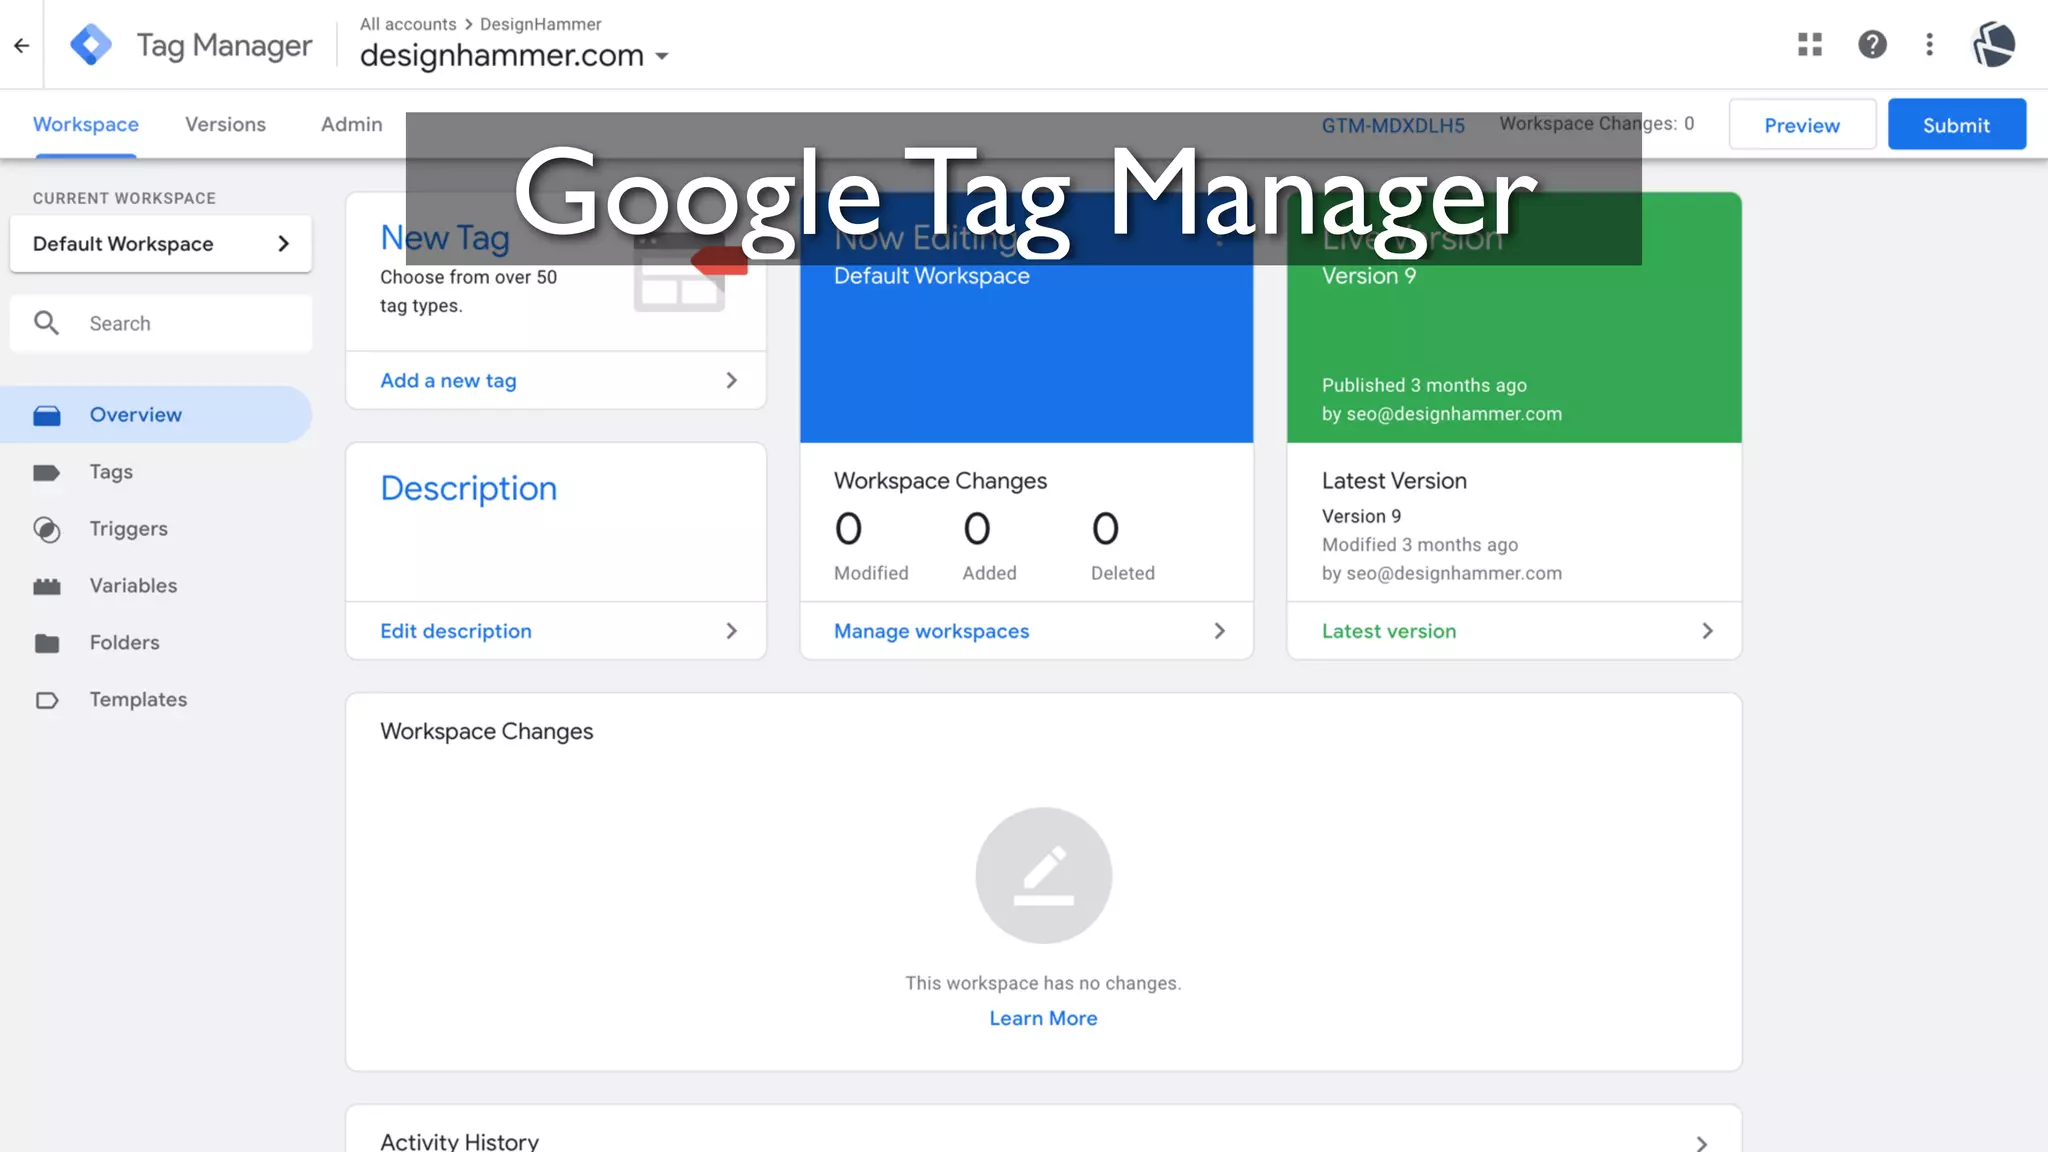Open Templates in the sidebar
Screen dimensions: 2048x1152
coord(138,700)
